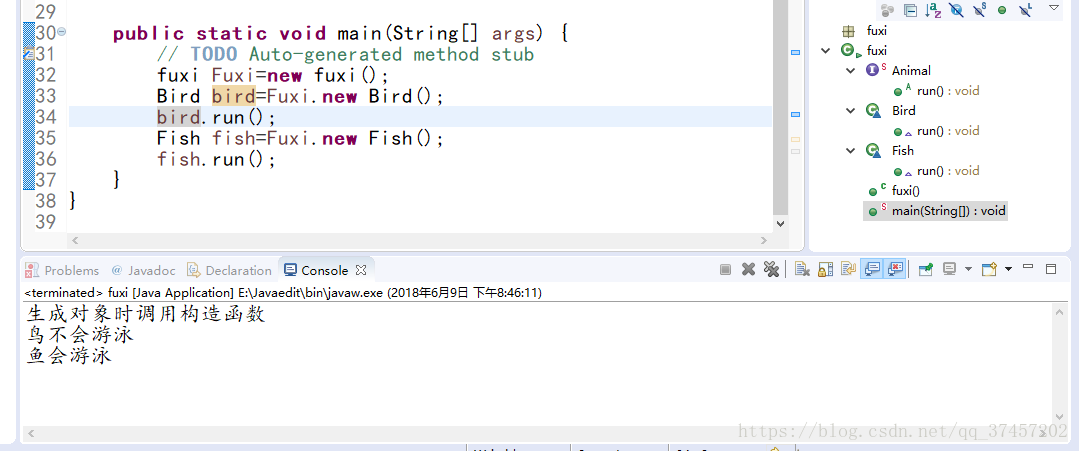1079x451 pixels.
Task: Click Remove All Terminated Launches double-X icon
Action: [x=771, y=269]
